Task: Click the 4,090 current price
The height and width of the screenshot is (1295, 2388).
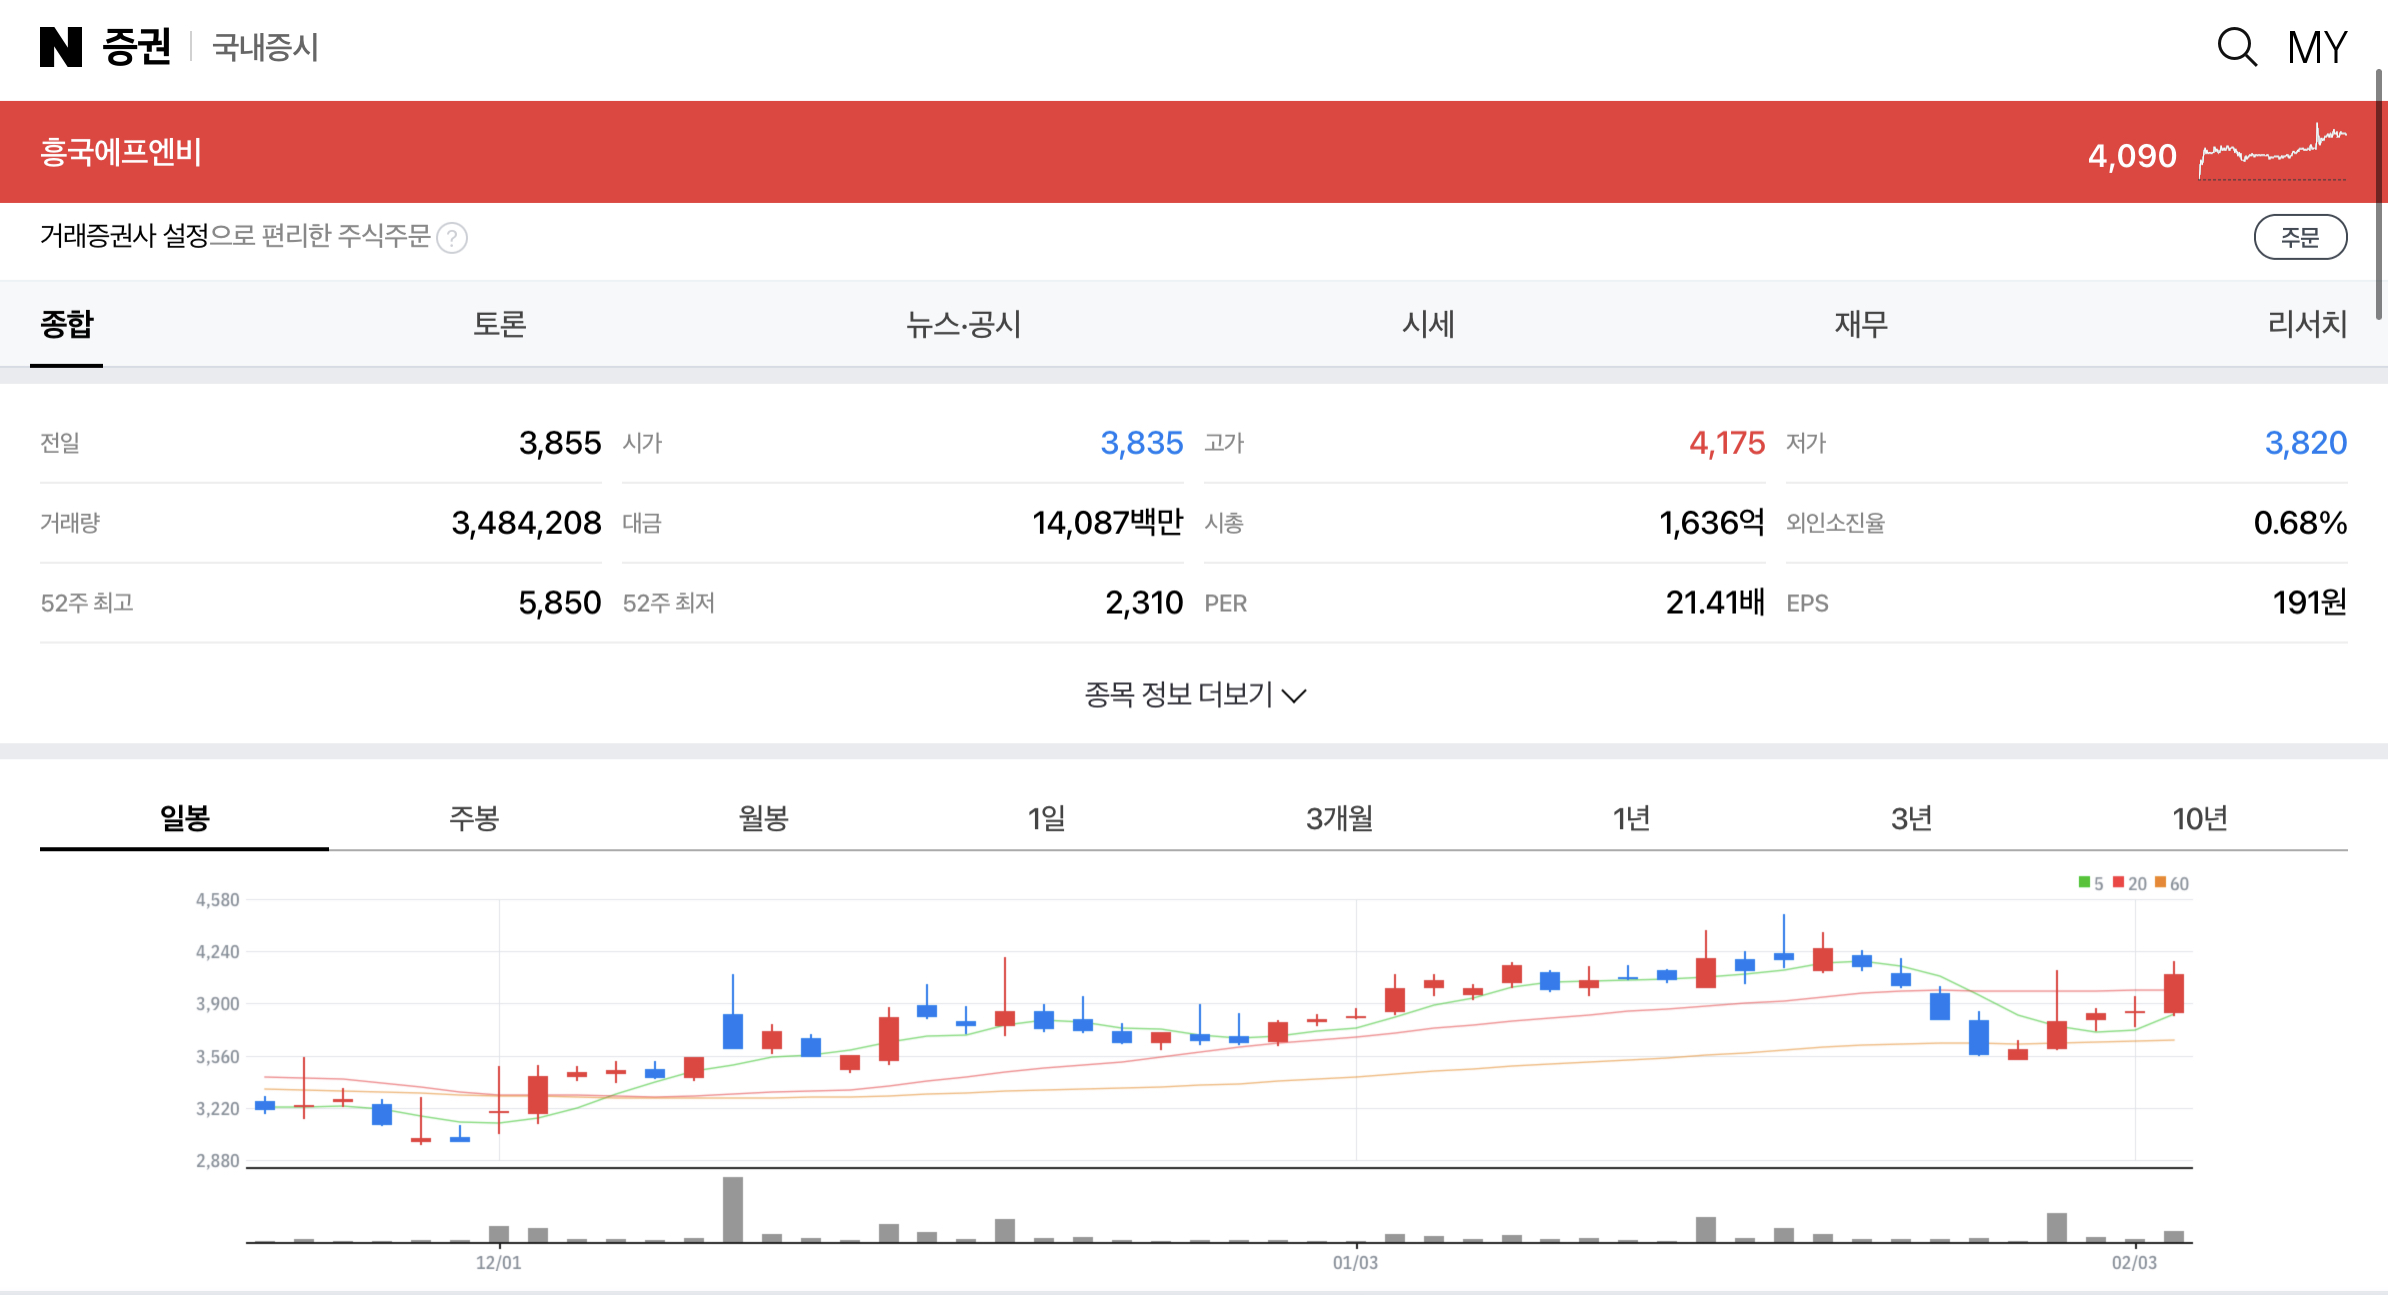Action: [2132, 156]
